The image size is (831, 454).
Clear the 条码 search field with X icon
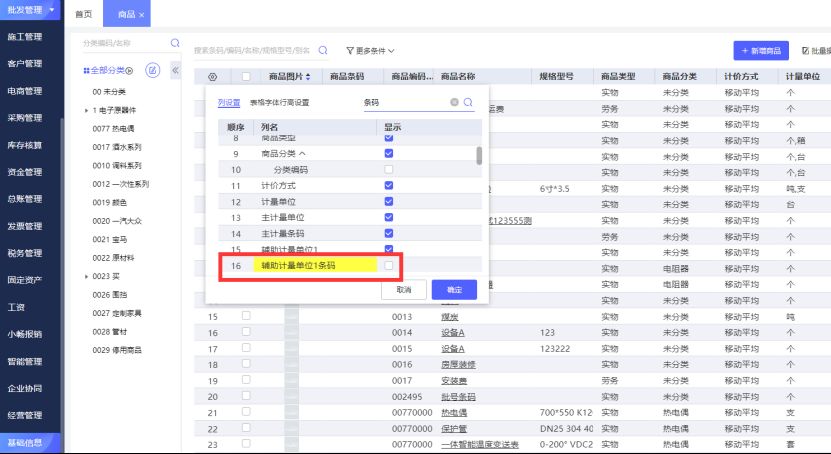454,102
